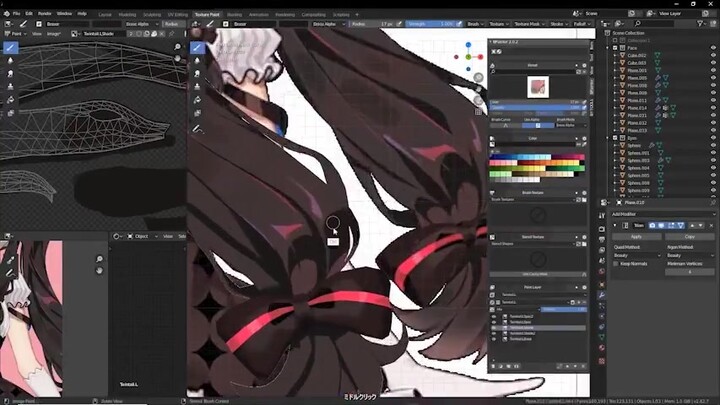The height and width of the screenshot is (405, 720).
Task: Click the Minimum Vertices value field
Action: tap(690, 272)
